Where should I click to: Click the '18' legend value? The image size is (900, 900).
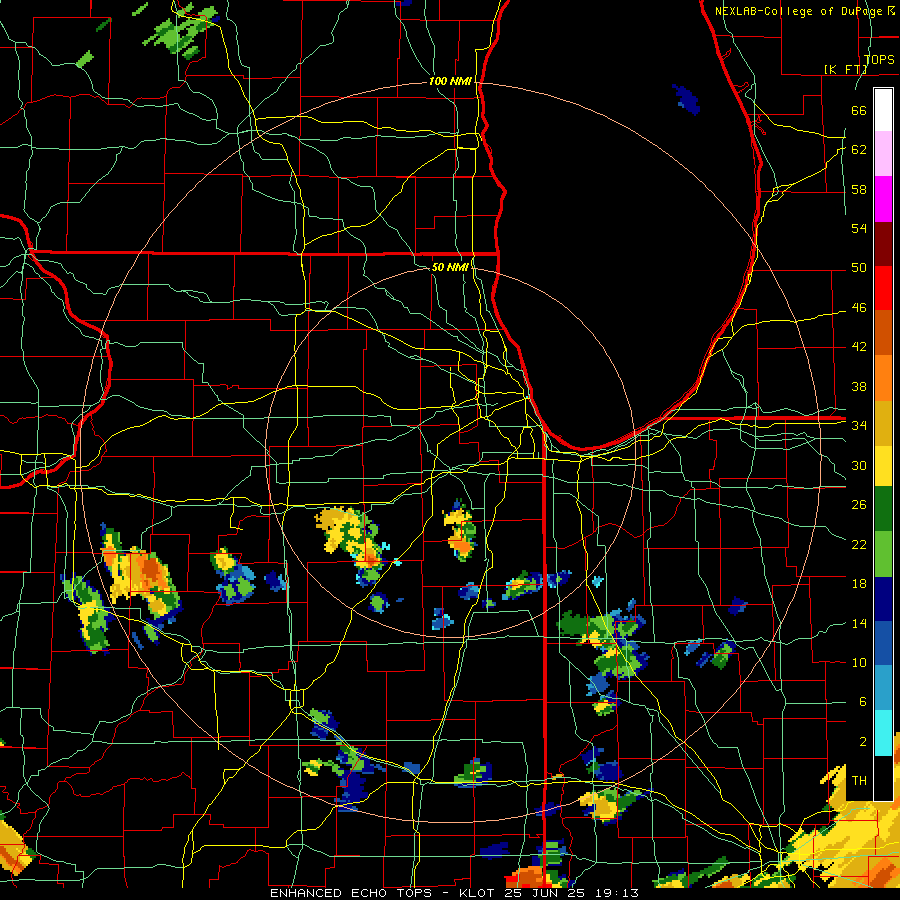point(859,584)
